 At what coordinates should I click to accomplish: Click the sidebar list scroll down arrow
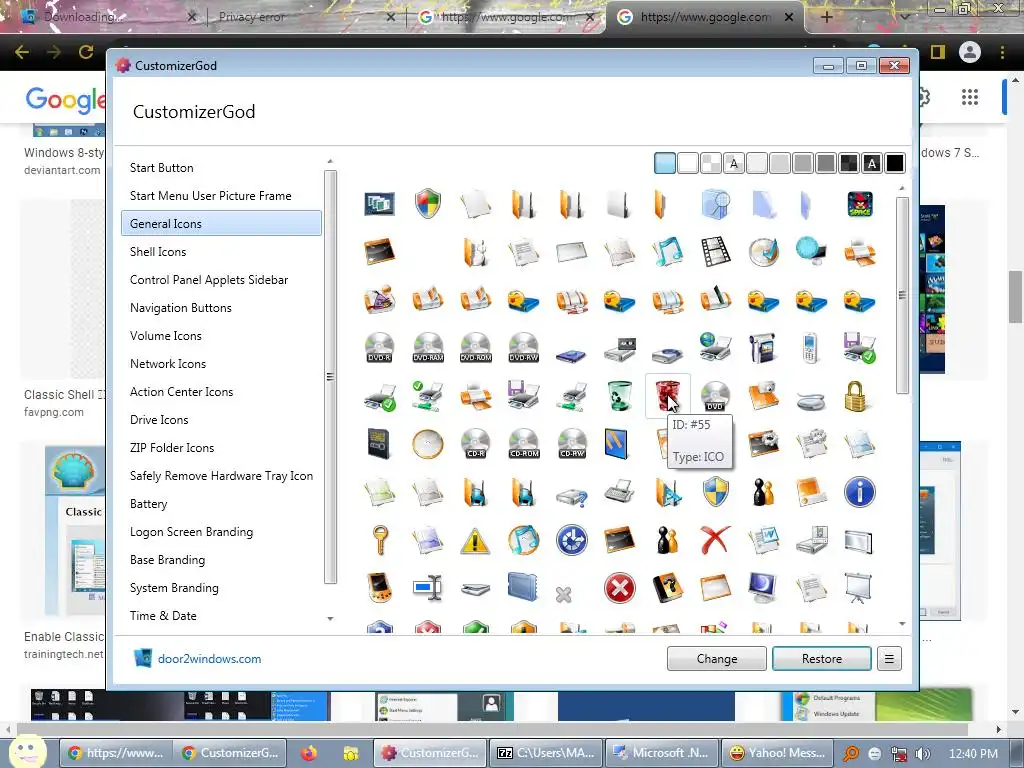pyautogui.click(x=330, y=618)
